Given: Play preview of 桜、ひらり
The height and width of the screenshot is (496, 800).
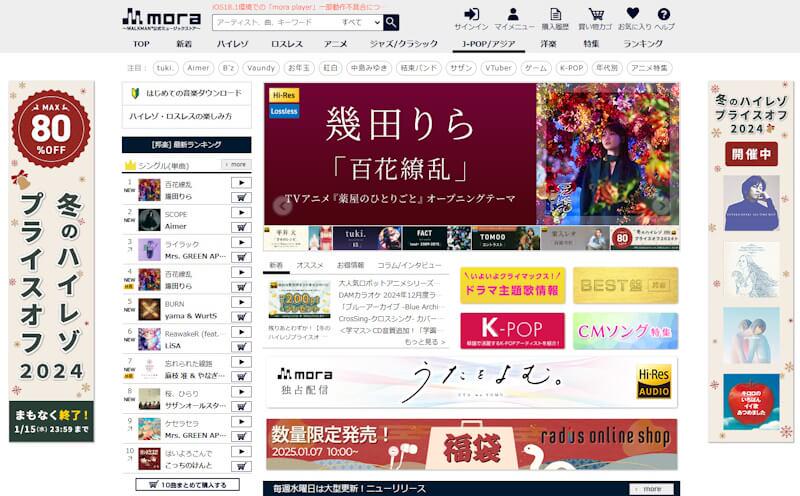Looking at the screenshot, I should coord(241,392).
